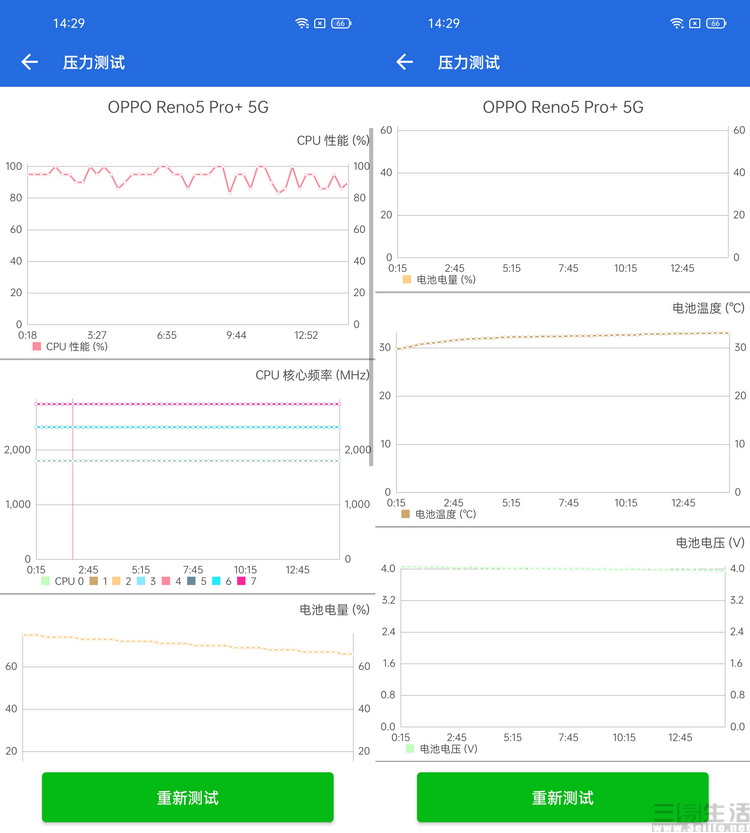Toggle the CPU 0 legend swatch

[45, 581]
